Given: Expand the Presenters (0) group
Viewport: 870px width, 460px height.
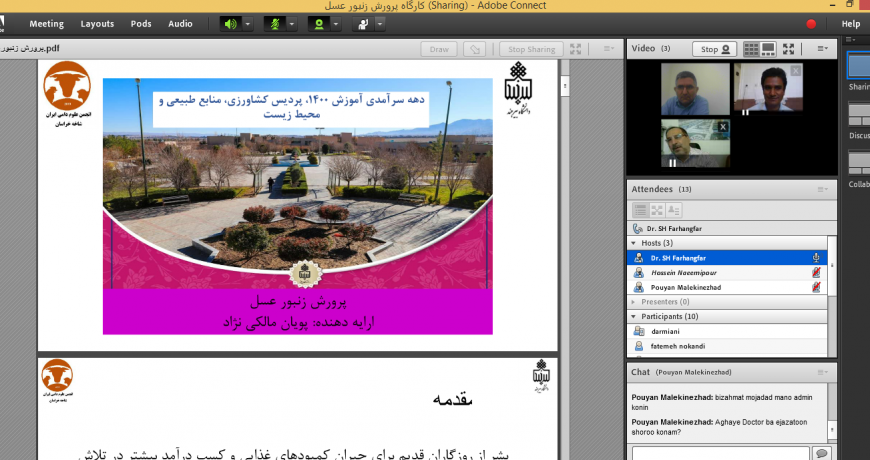Looking at the screenshot, I should coord(634,302).
